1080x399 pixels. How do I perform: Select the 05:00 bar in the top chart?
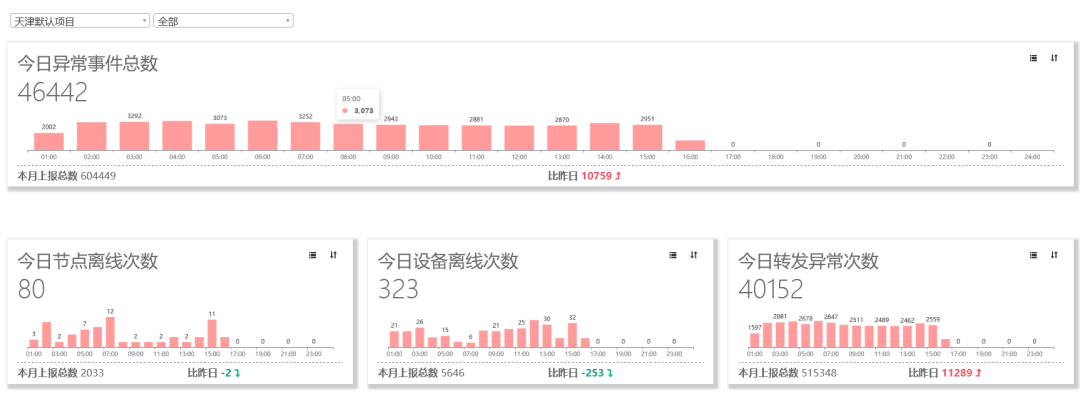pyautogui.click(x=220, y=137)
